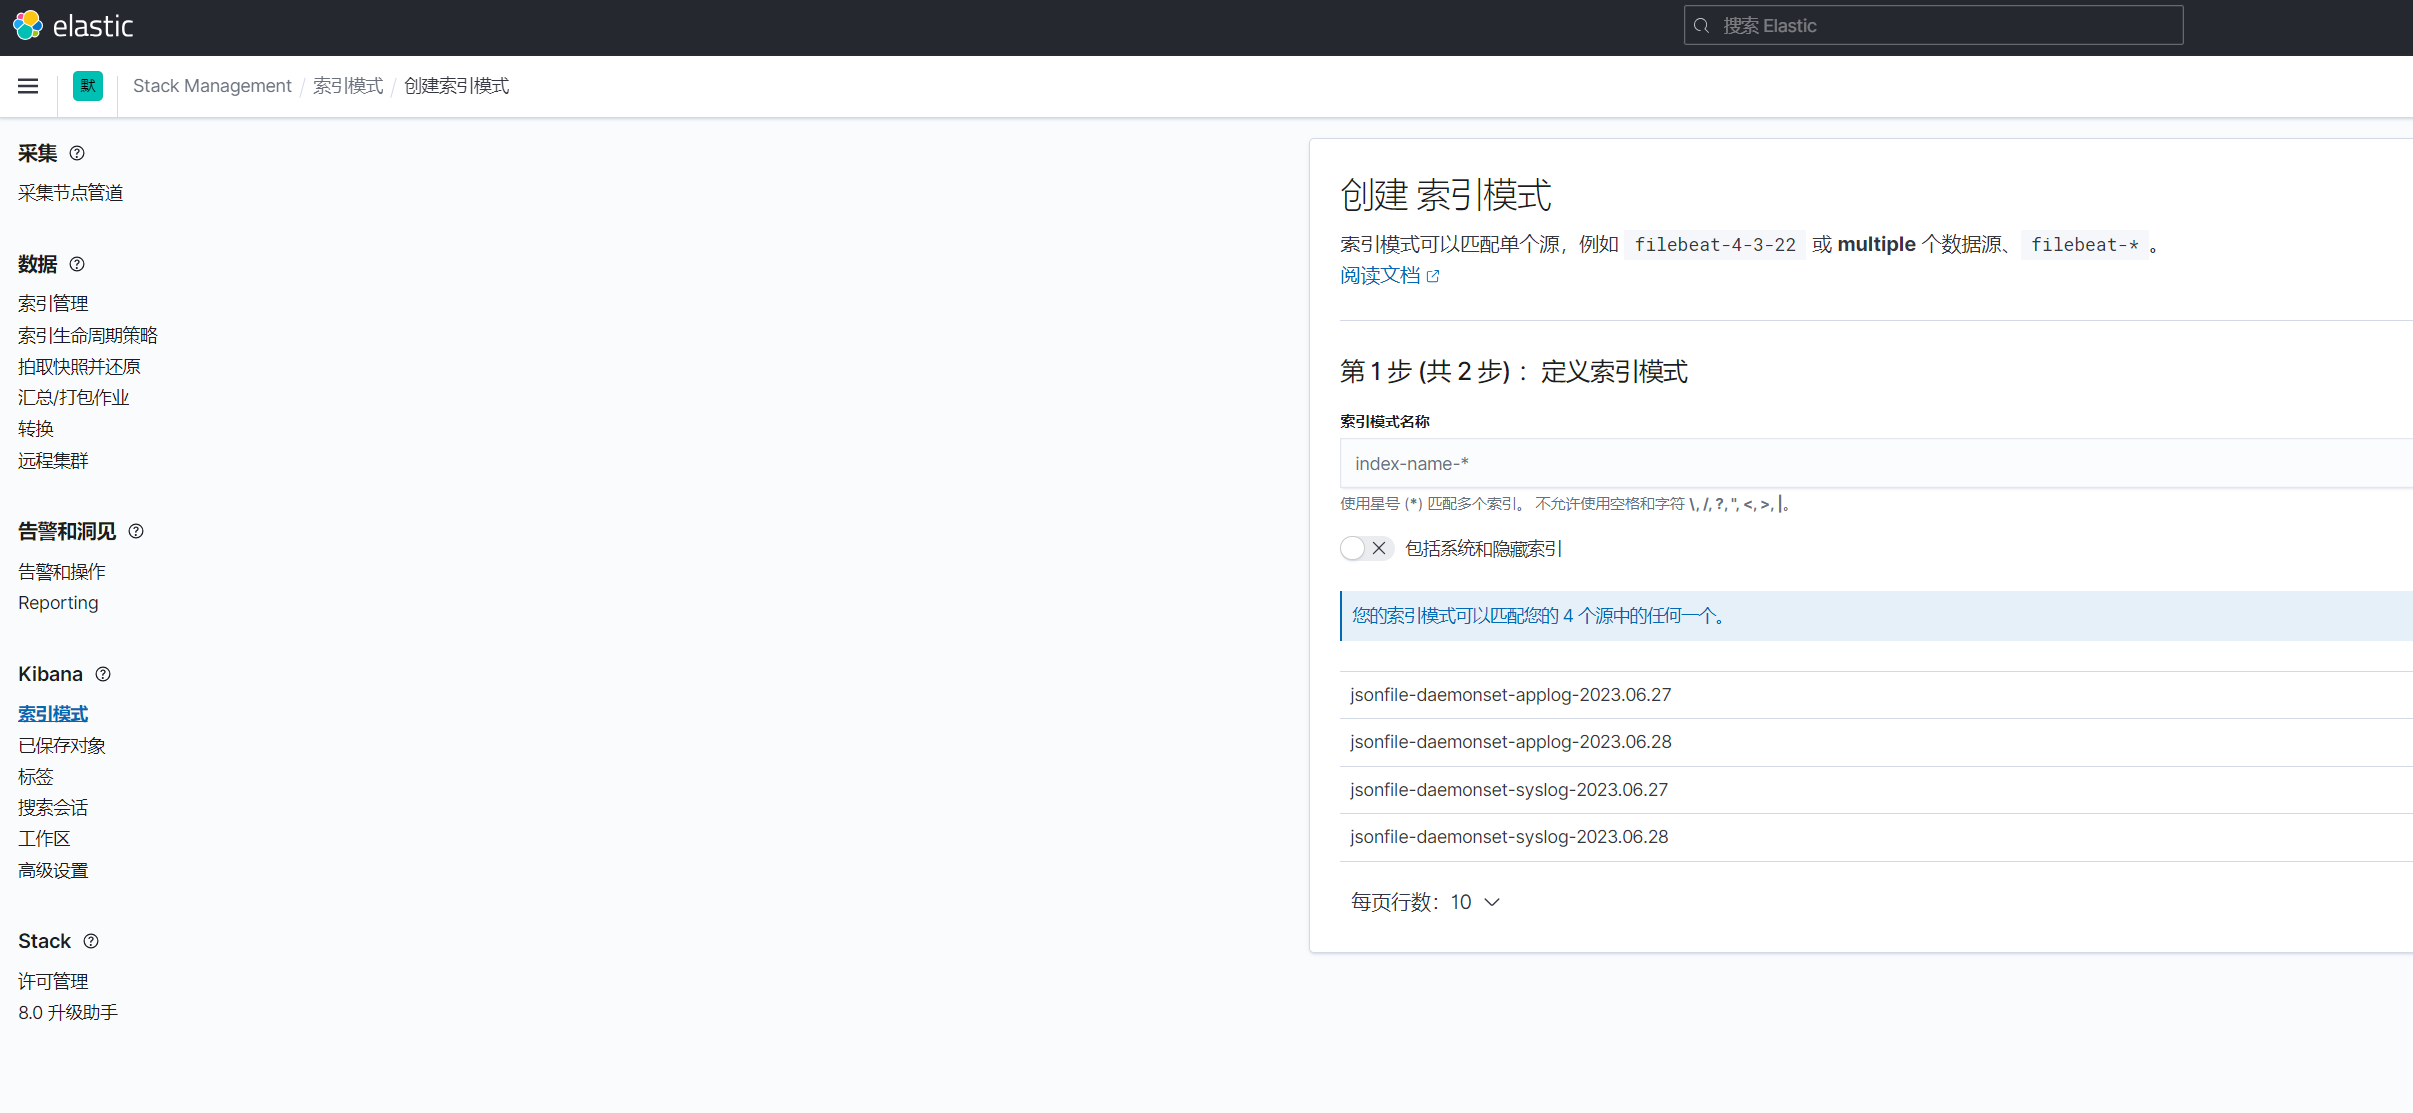The width and height of the screenshot is (2413, 1113).
Task: Open 索引管理 in the sidebar
Action: tap(53, 303)
